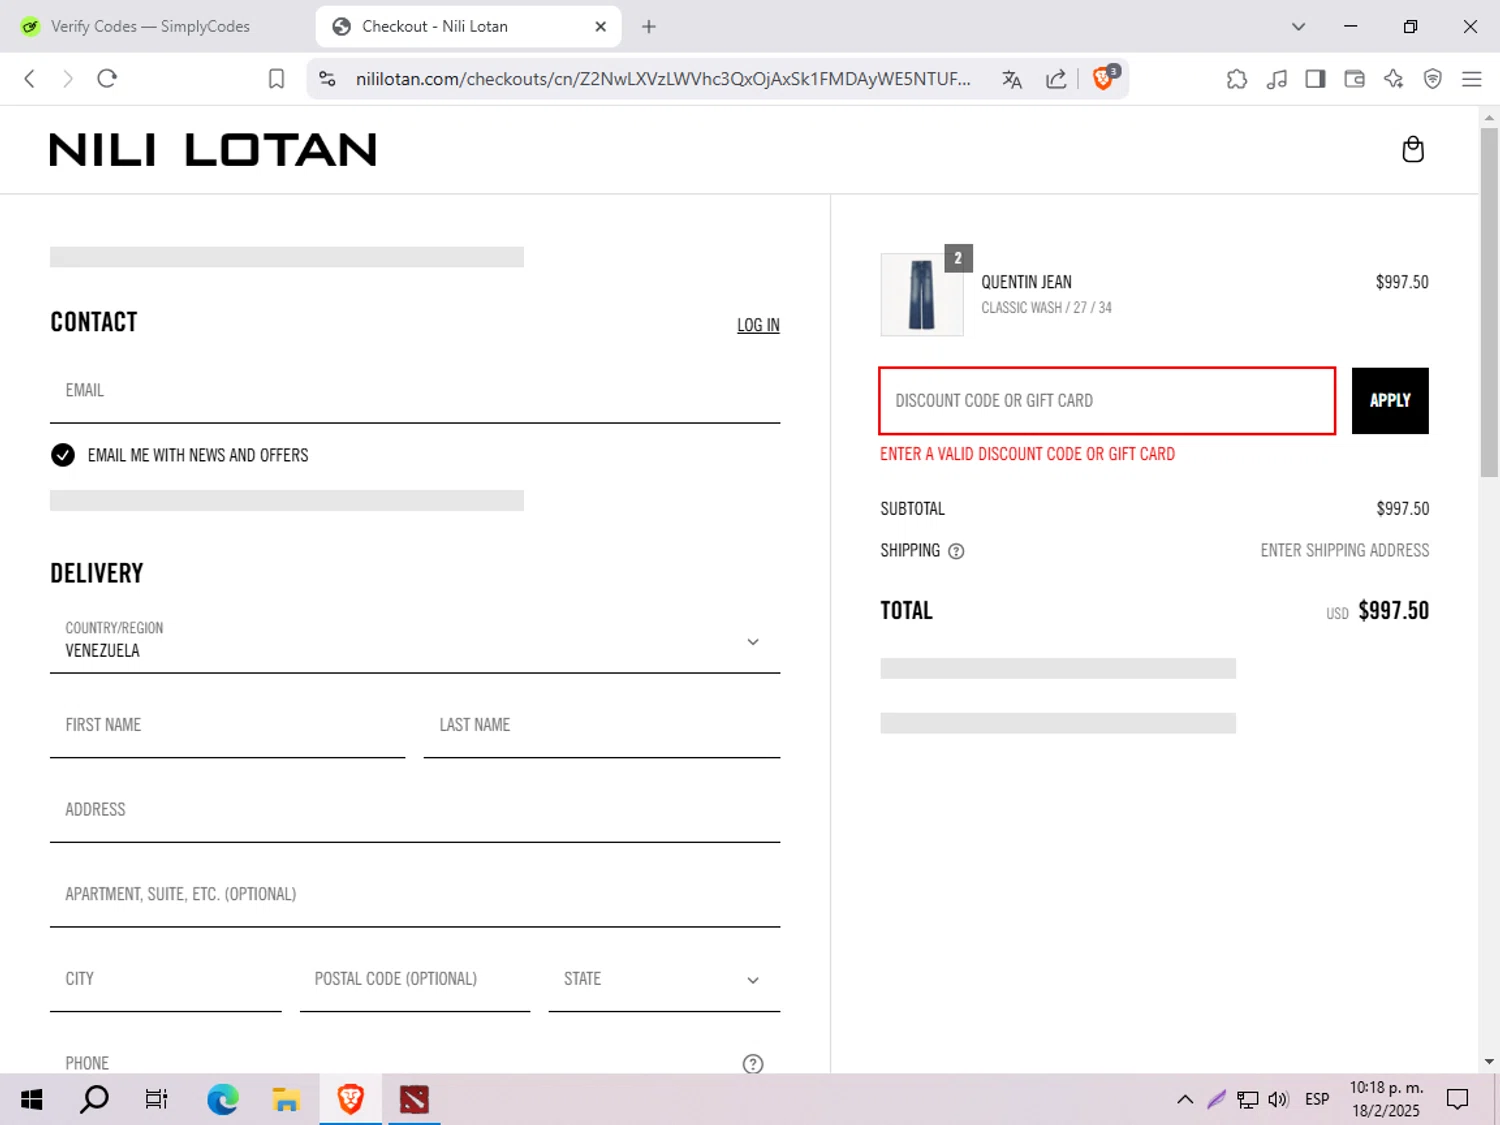
Task: Go forward using the browser forward arrow
Action: (68, 79)
